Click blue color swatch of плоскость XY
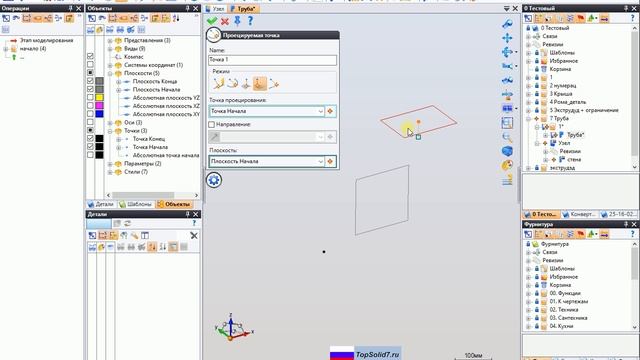The image size is (640, 360). [99, 114]
